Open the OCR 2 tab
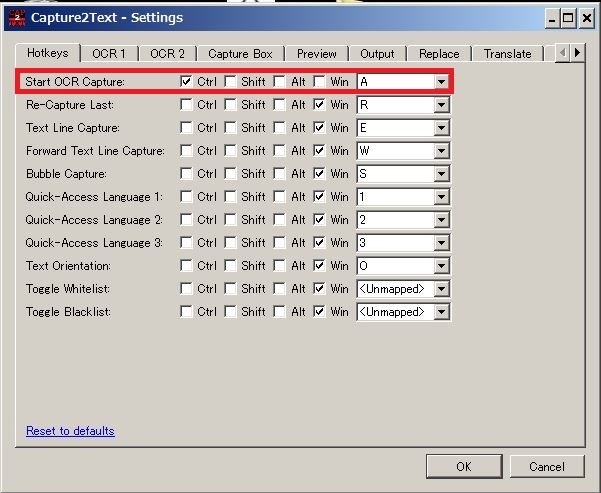Image resolution: width=601 pixels, height=493 pixels. pos(167,54)
